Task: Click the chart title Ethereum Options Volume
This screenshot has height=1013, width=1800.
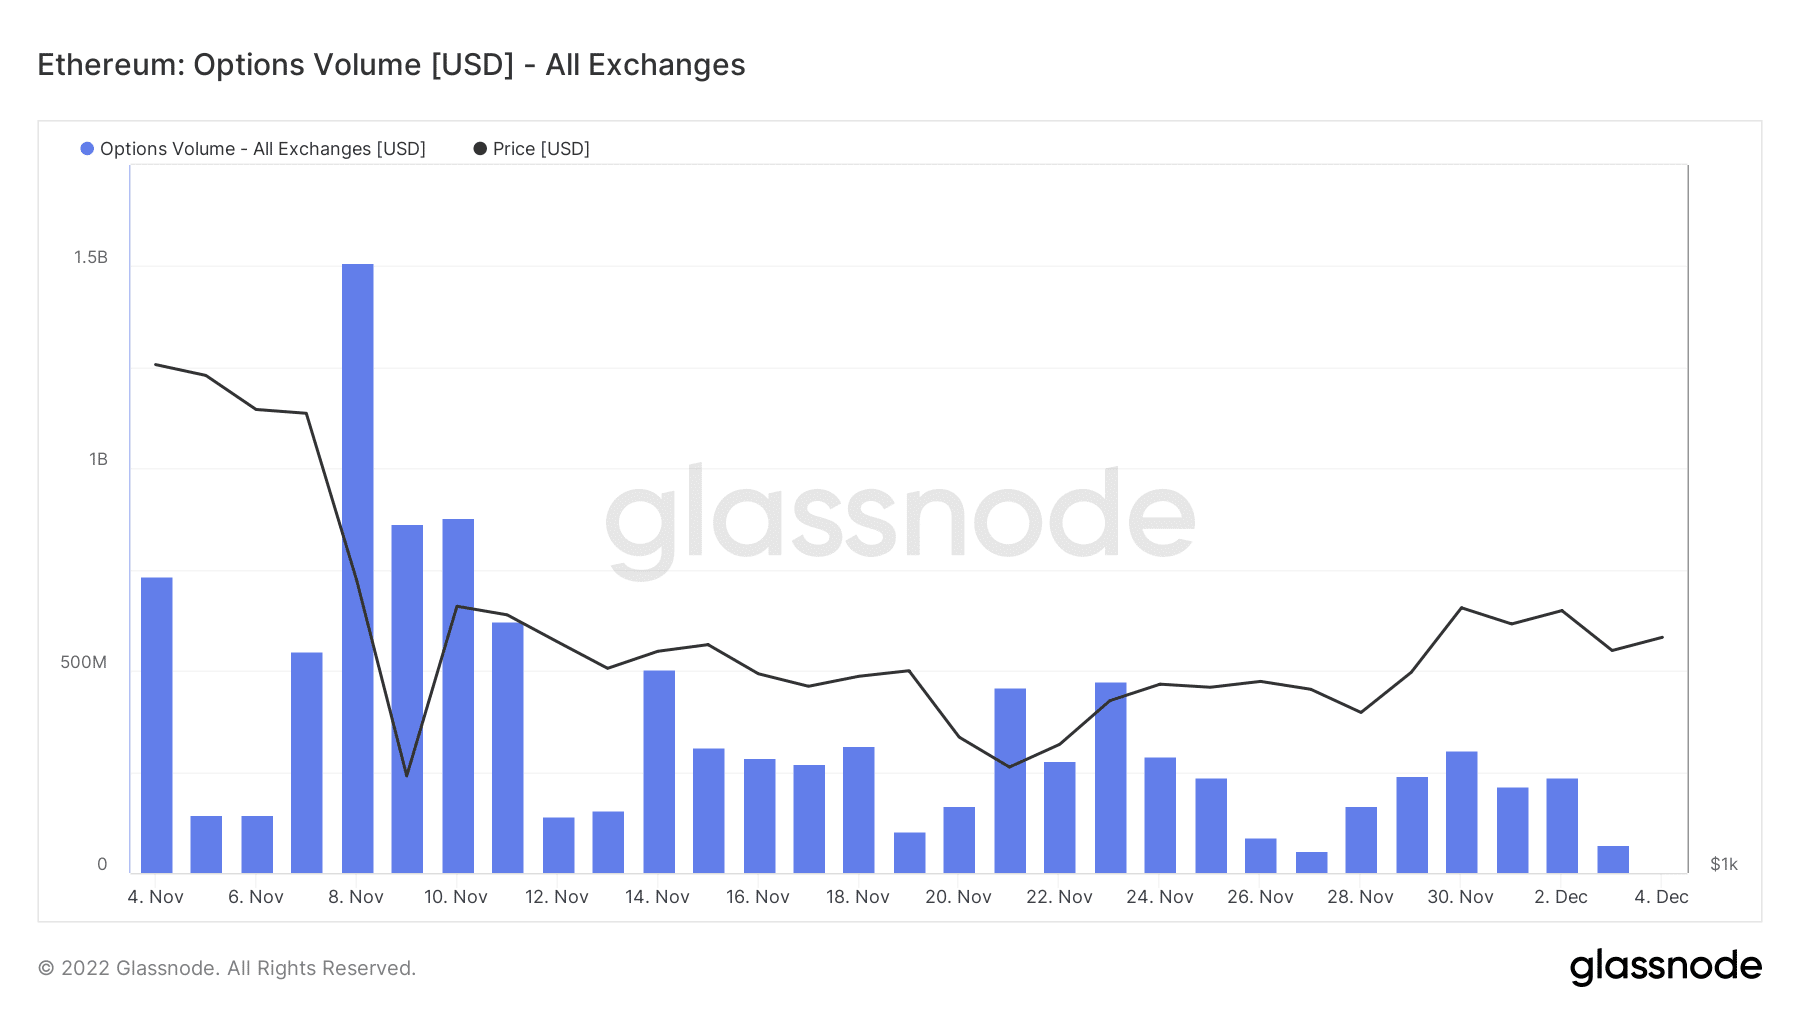Action: (x=391, y=65)
